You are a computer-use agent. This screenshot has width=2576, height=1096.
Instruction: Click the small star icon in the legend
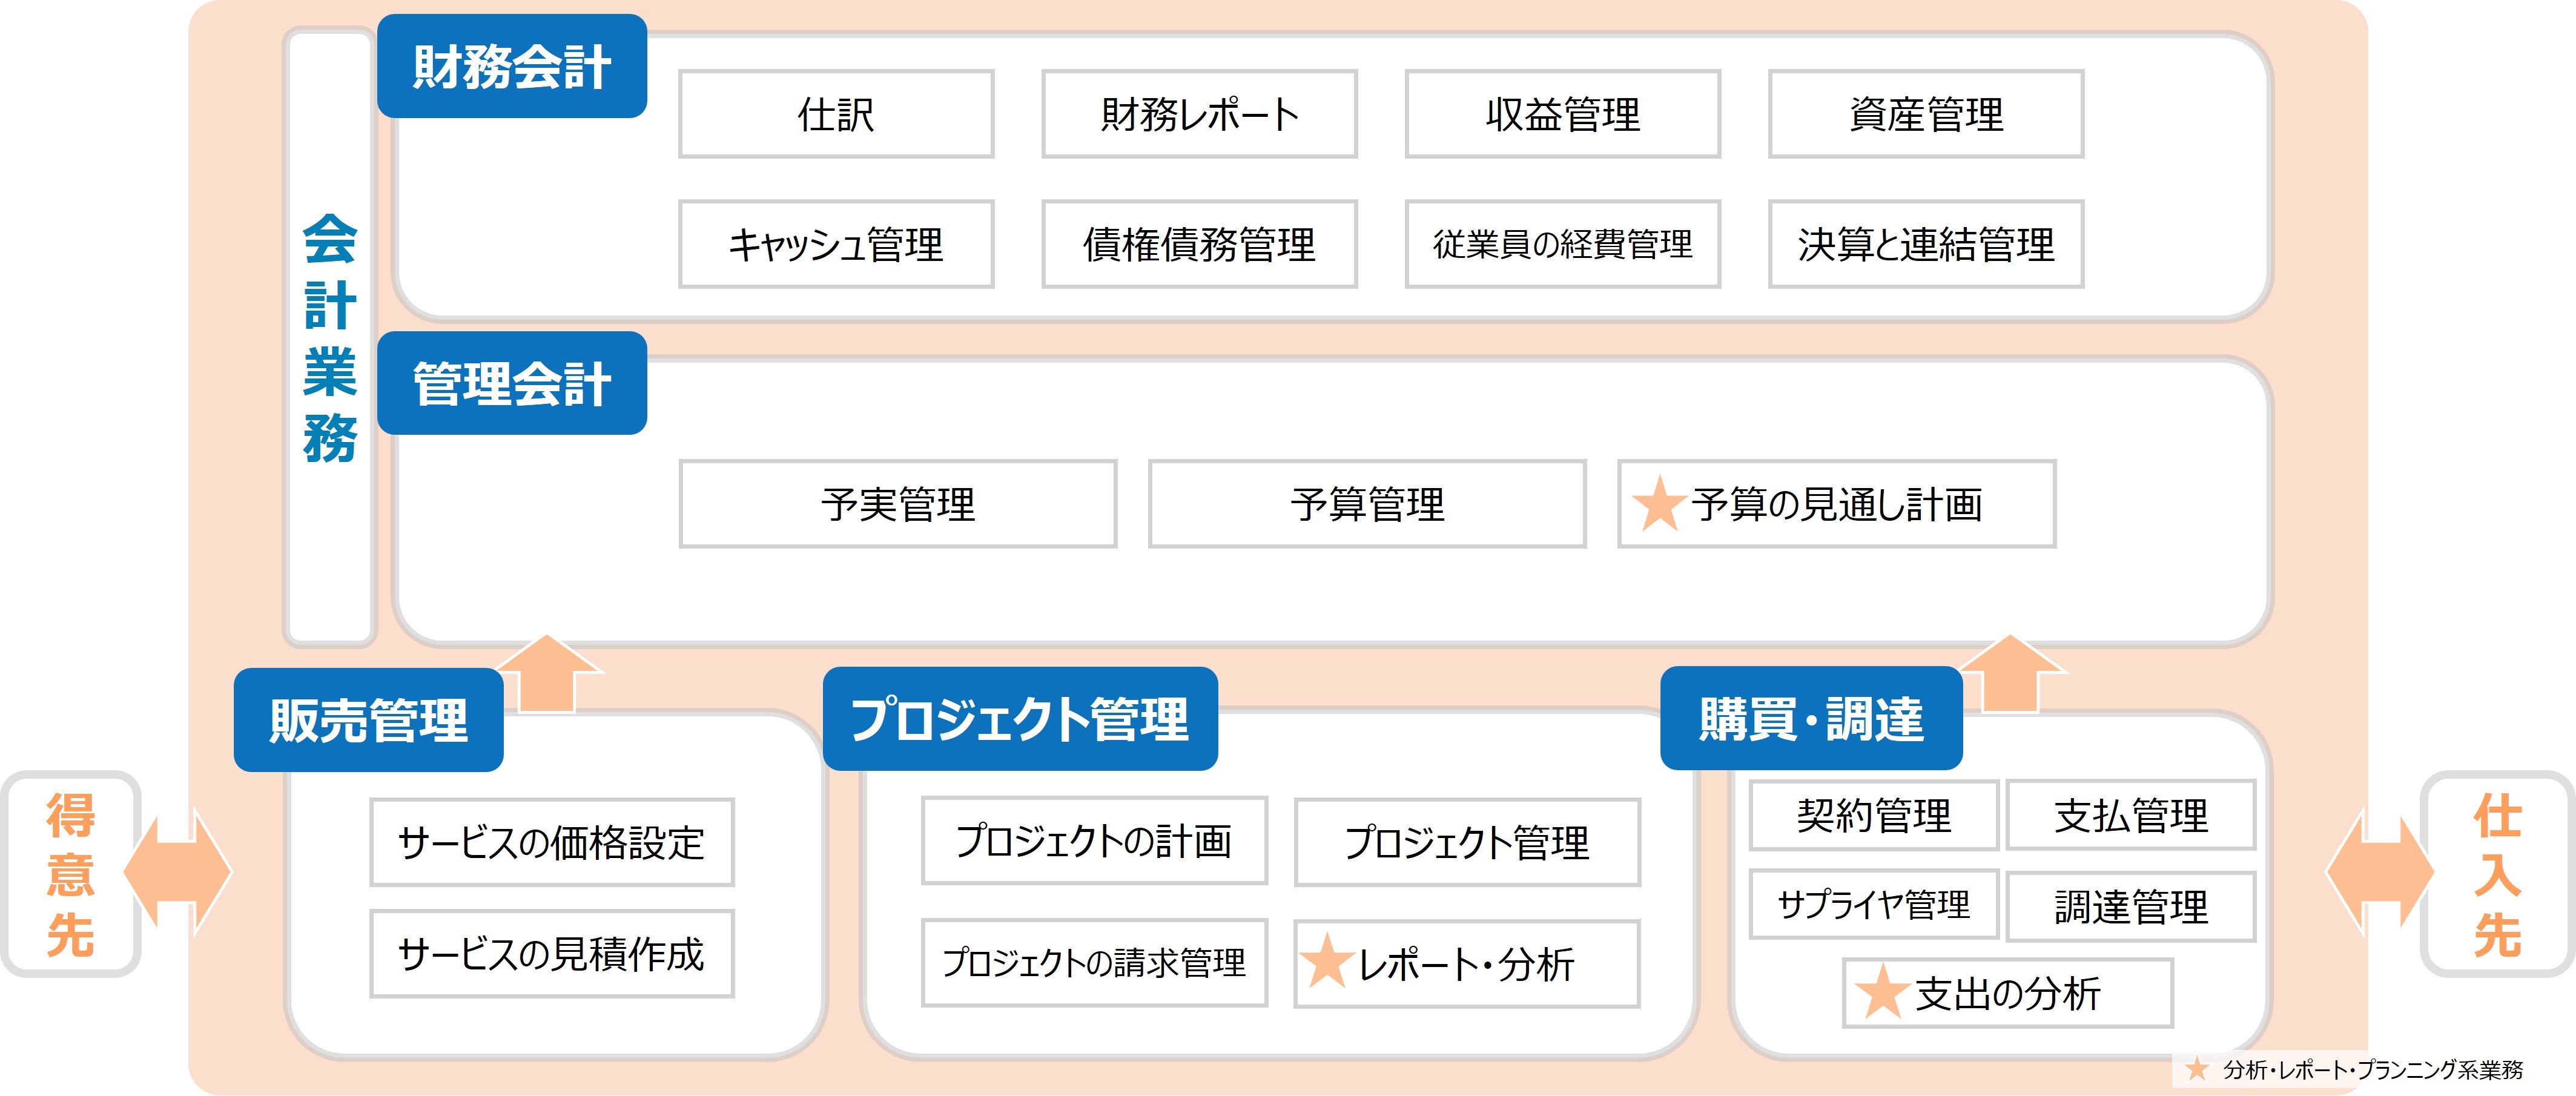click(x=2197, y=1069)
